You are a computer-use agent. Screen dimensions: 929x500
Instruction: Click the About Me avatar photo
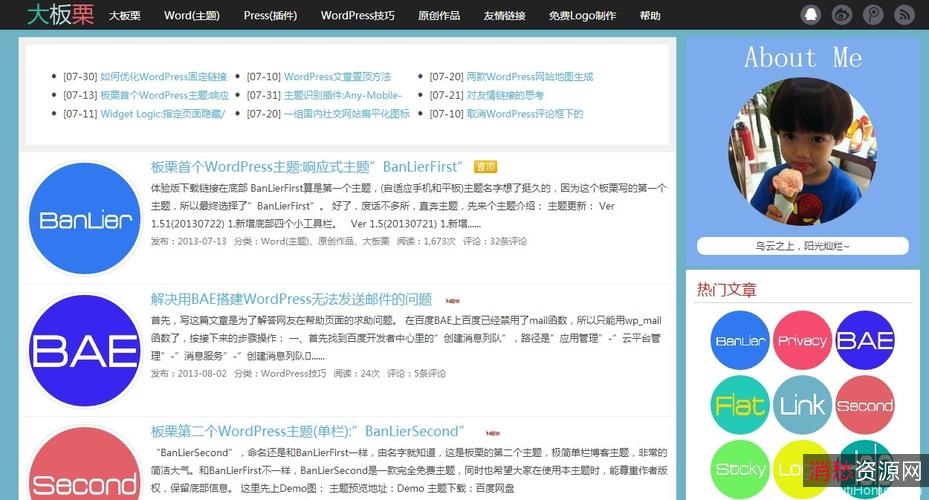tap(802, 152)
